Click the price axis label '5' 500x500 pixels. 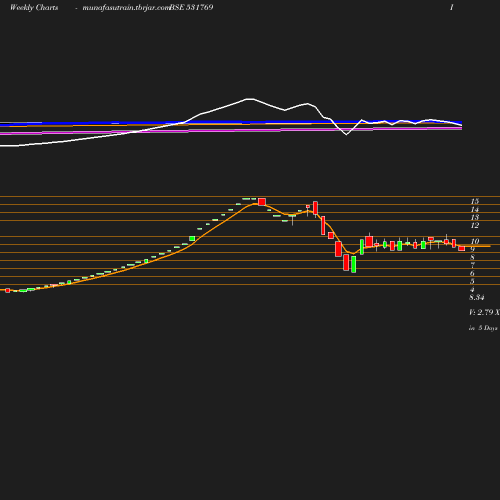pos(472,281)
